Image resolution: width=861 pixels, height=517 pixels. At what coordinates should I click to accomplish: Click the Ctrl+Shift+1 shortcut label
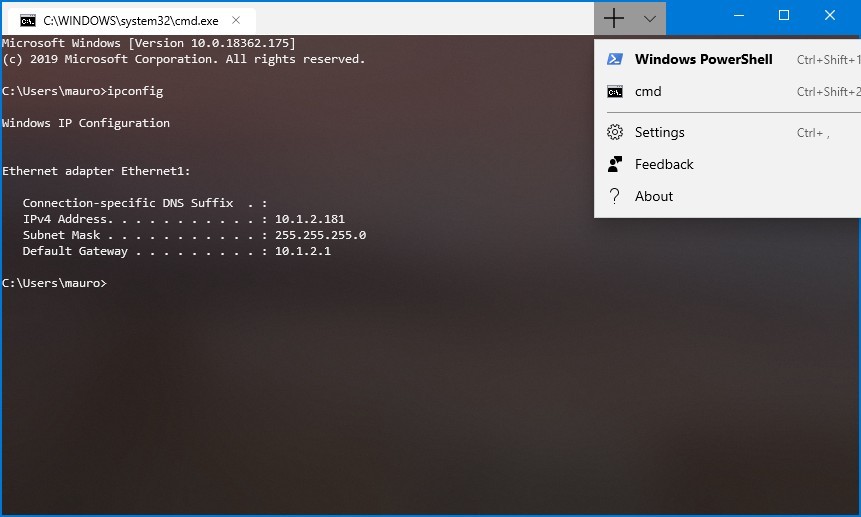[x=829, y=60]
